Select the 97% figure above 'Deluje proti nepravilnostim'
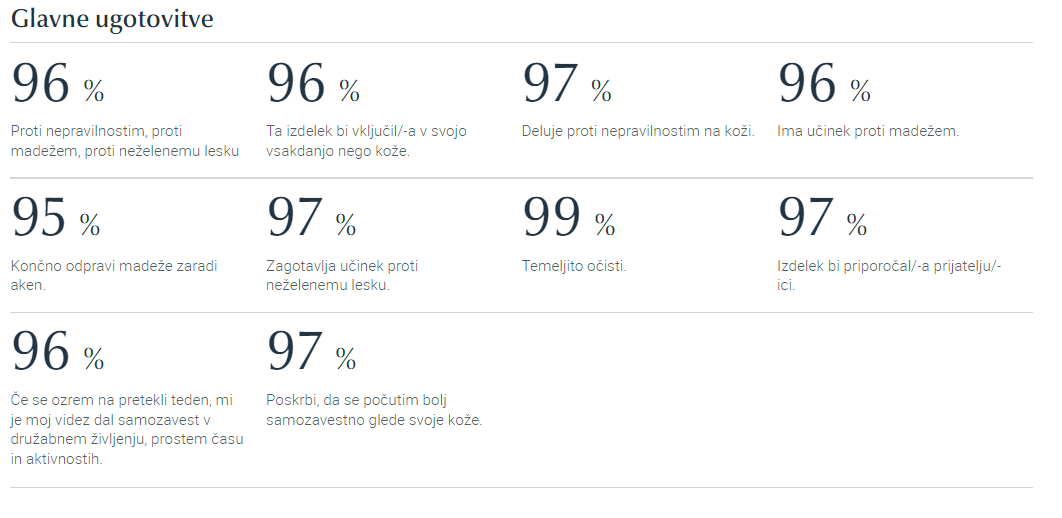This screenshot has height=518, width=1062. [x=567, y=83]
